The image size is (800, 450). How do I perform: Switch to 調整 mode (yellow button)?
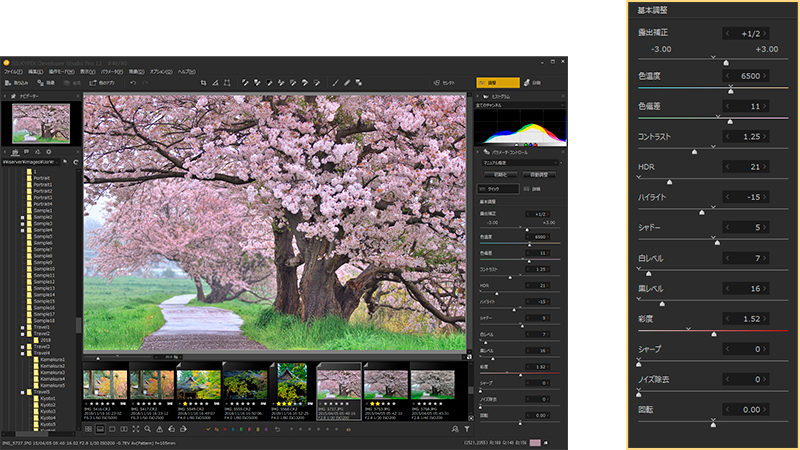[x=497, y=83]
